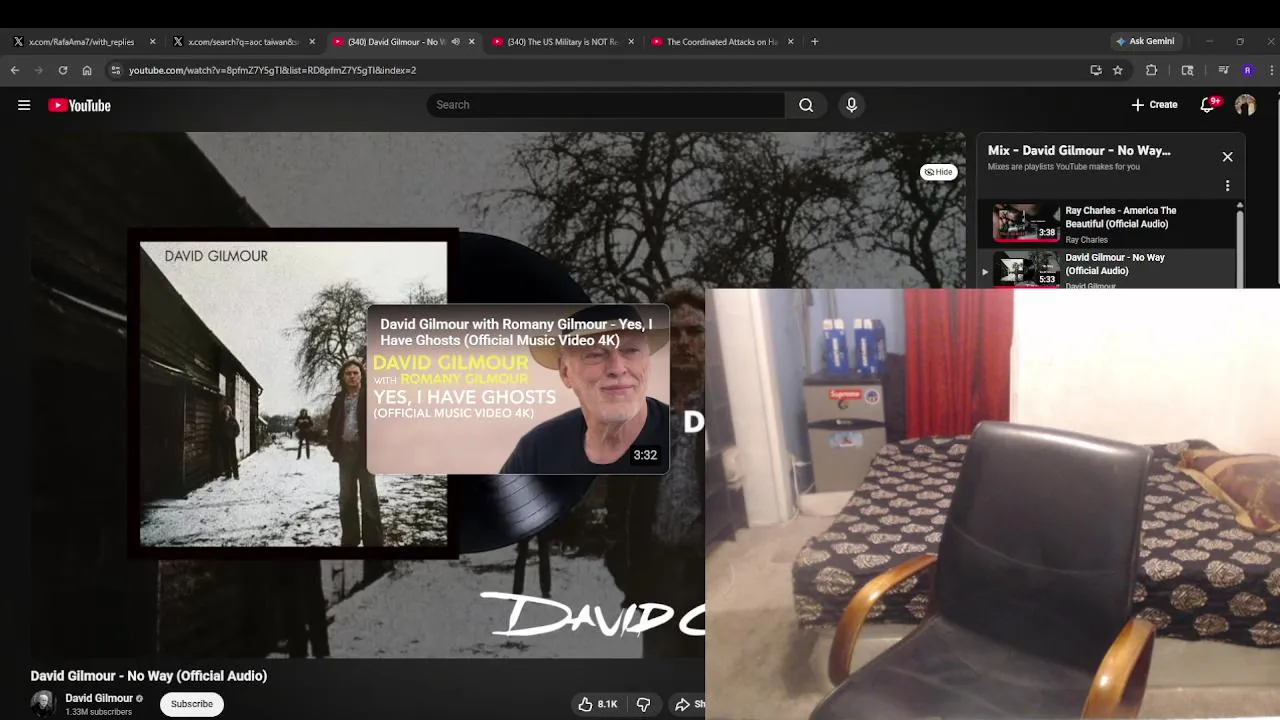Click the Mix - David Gilmour - No Way heading
Viewport: 1280px width, 720px height.
(x=1079, y=151)
